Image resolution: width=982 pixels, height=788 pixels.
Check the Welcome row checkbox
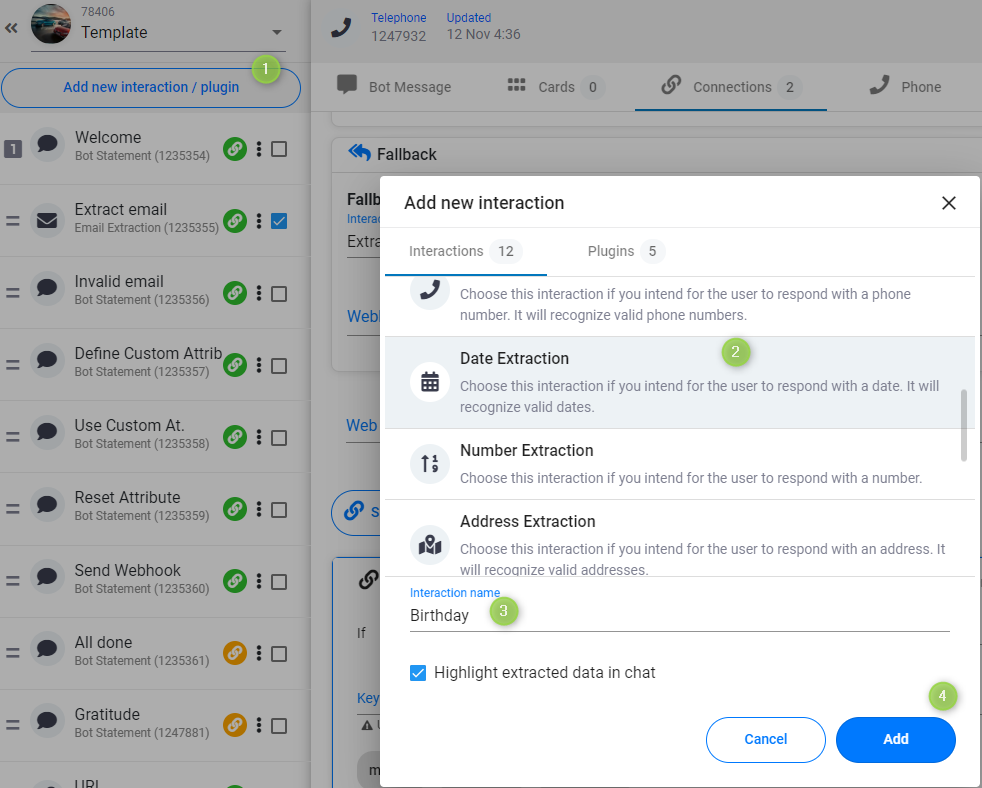click(279, 149)
